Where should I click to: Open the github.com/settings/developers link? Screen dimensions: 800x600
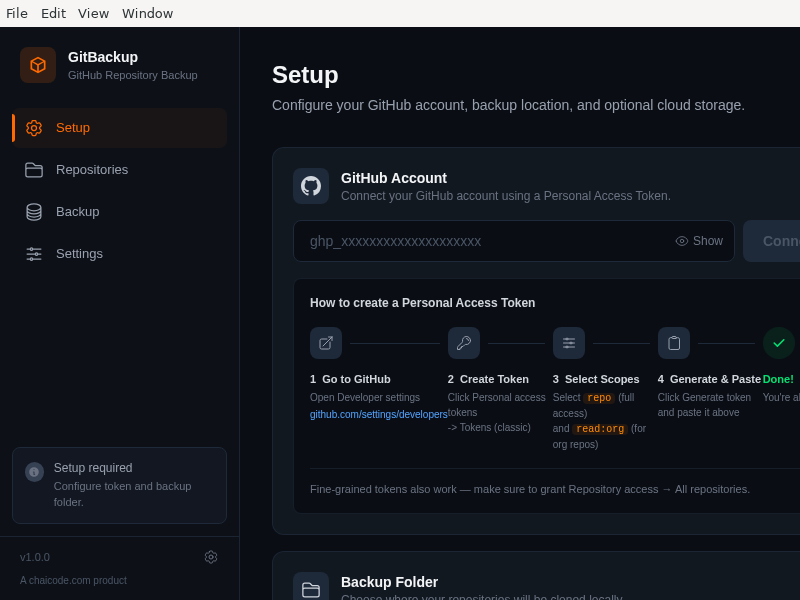click(379, 414)
